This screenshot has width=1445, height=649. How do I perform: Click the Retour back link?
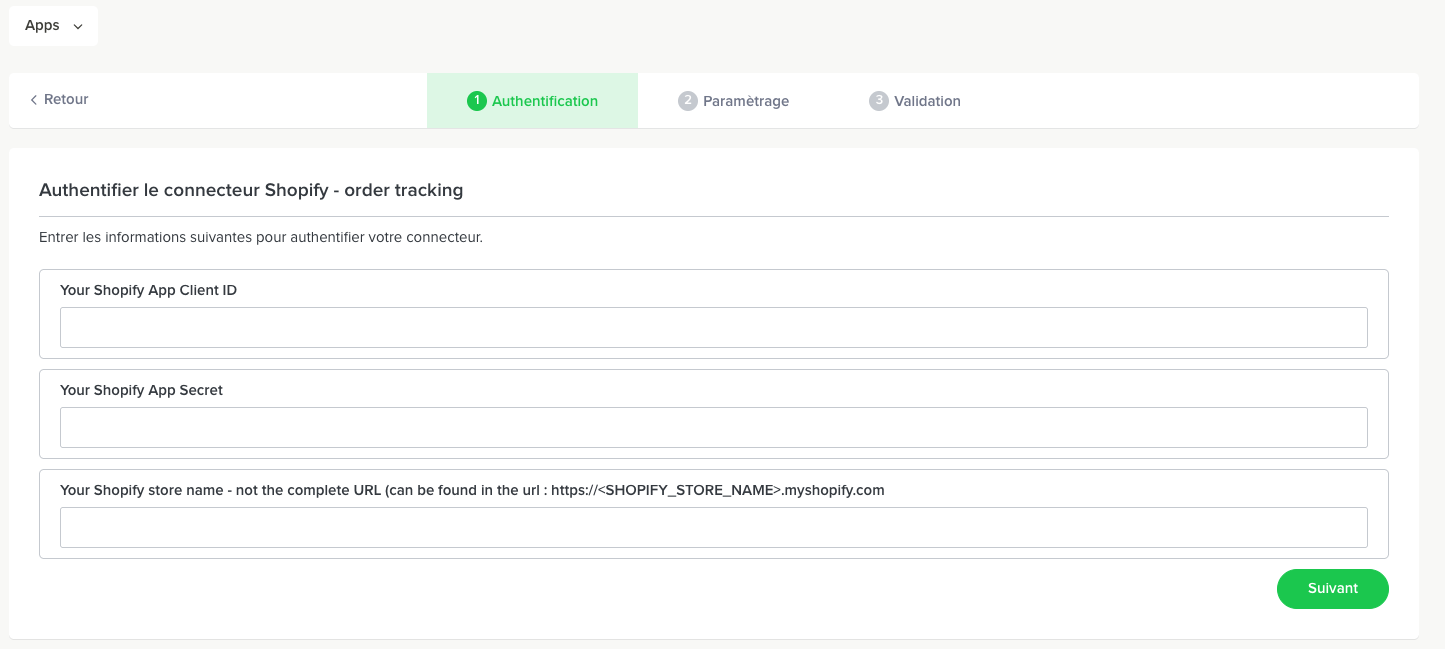66,100
